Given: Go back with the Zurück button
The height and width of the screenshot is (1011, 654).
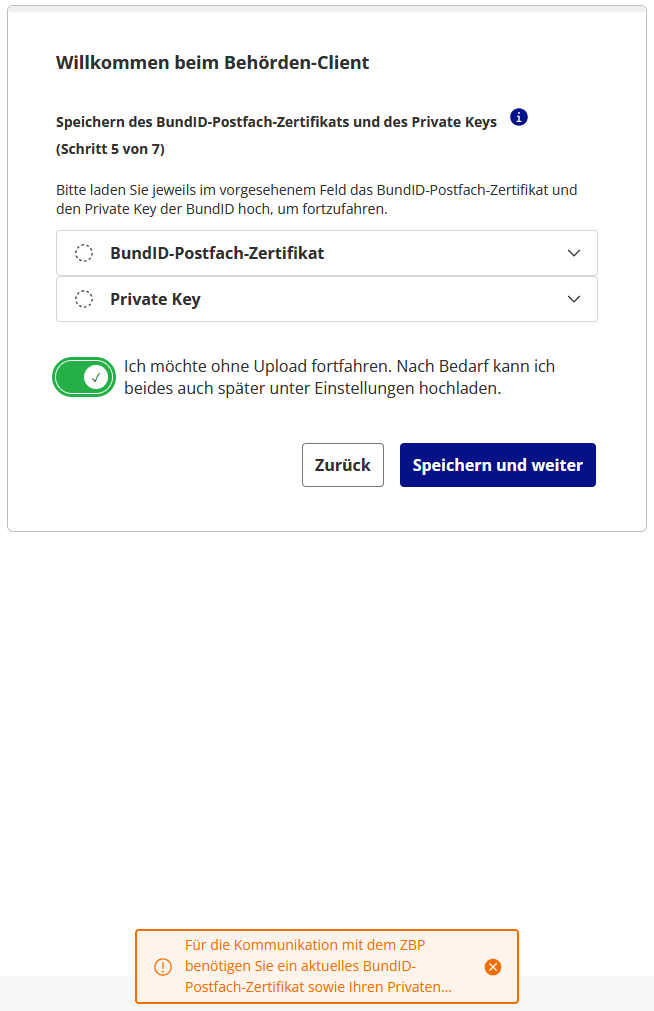Looking at the screenshot, I should 342,465.
